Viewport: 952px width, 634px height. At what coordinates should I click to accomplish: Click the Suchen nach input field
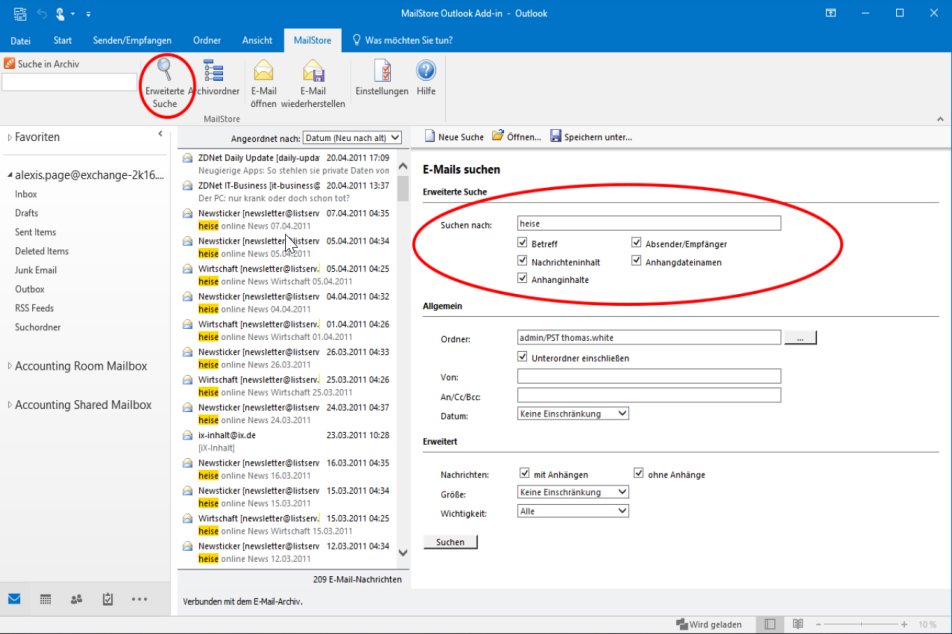pos(649,223)
